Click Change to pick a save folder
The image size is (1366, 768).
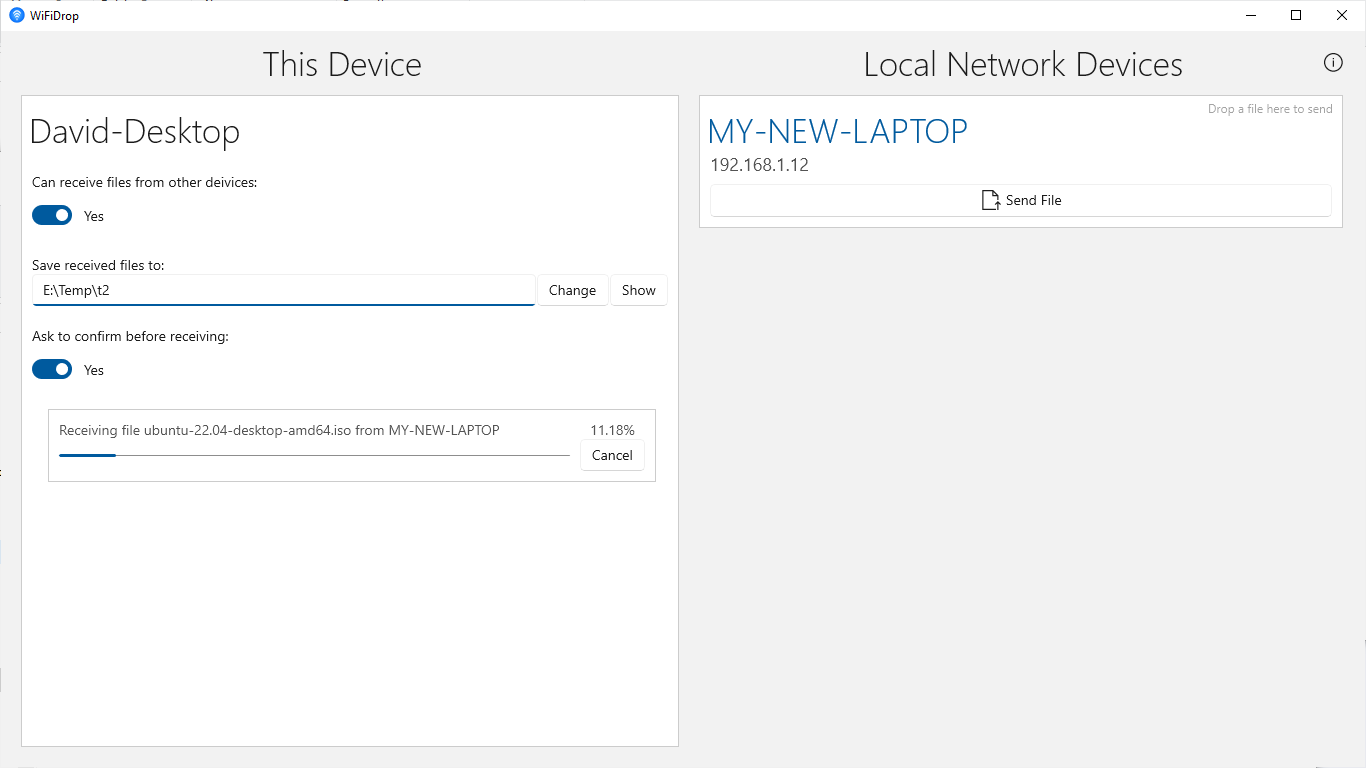click(x=572, y=290)
